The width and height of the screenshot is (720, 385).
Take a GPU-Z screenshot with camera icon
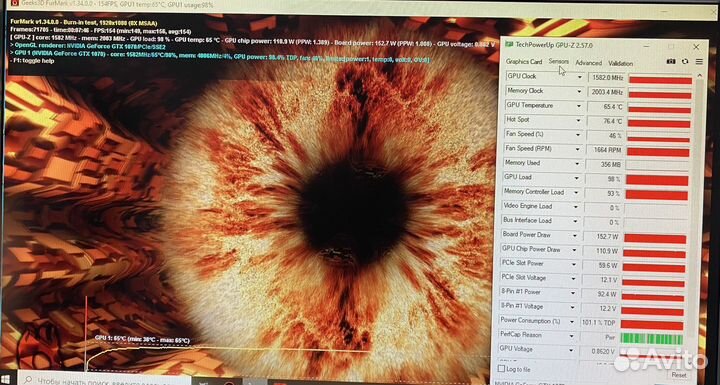[671, 62]
